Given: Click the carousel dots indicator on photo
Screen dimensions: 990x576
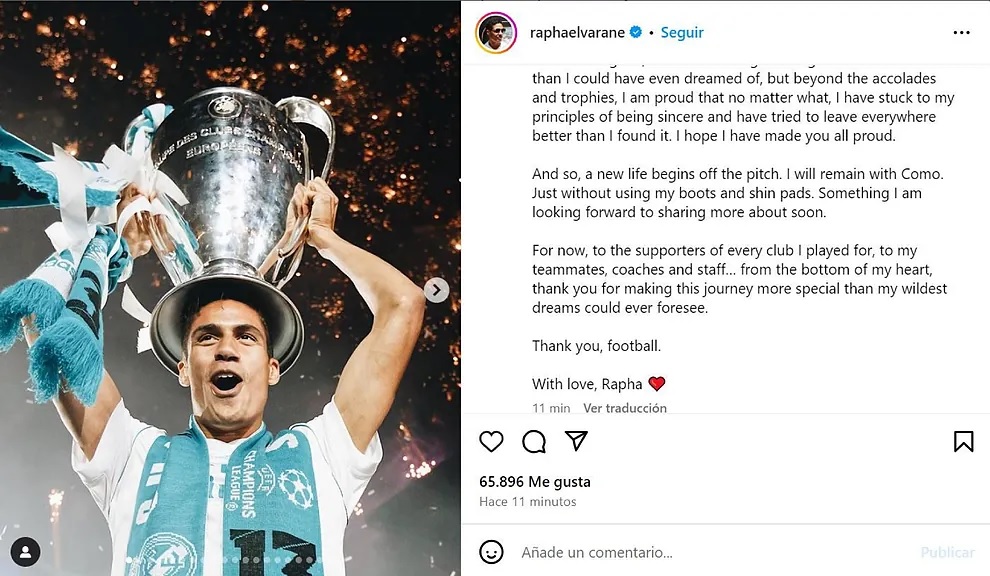Looking at the screenshot, I should tap(230, 560).
